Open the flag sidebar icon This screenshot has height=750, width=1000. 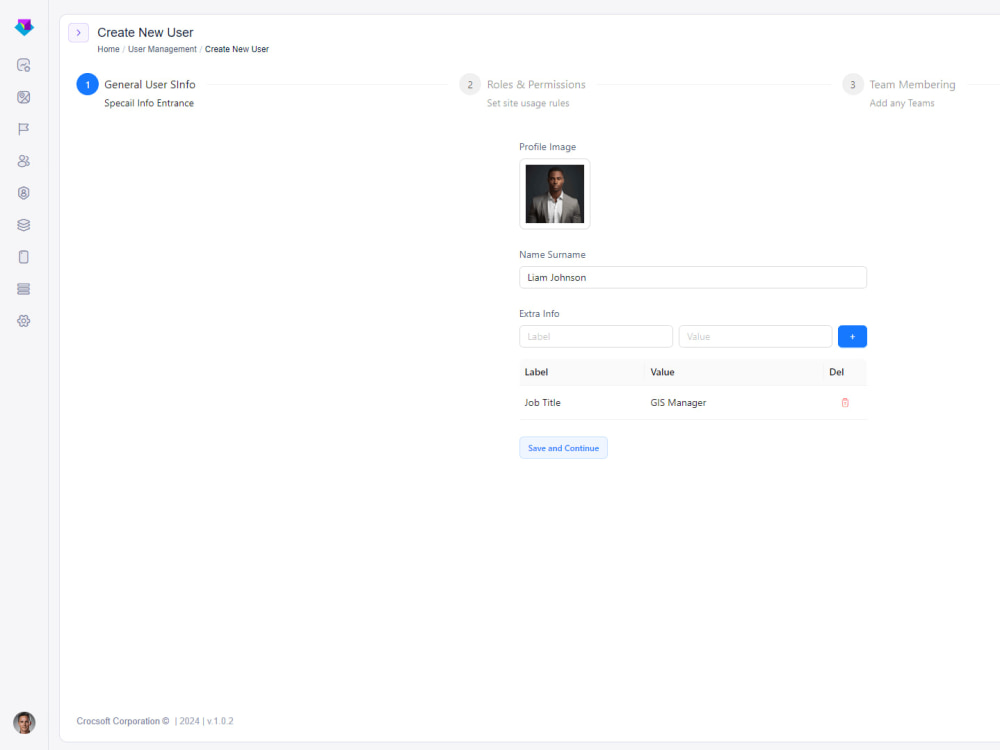(x=24, y=129)
